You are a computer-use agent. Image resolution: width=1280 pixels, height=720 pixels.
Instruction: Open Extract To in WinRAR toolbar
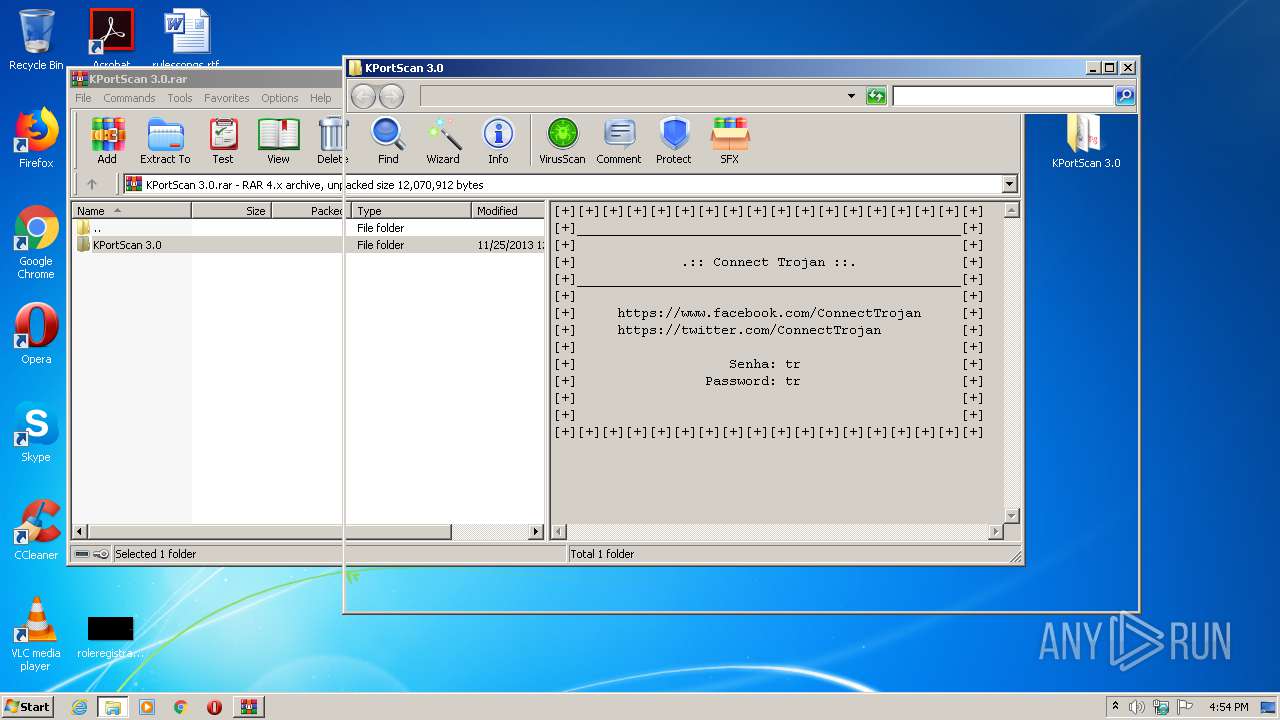165,140
